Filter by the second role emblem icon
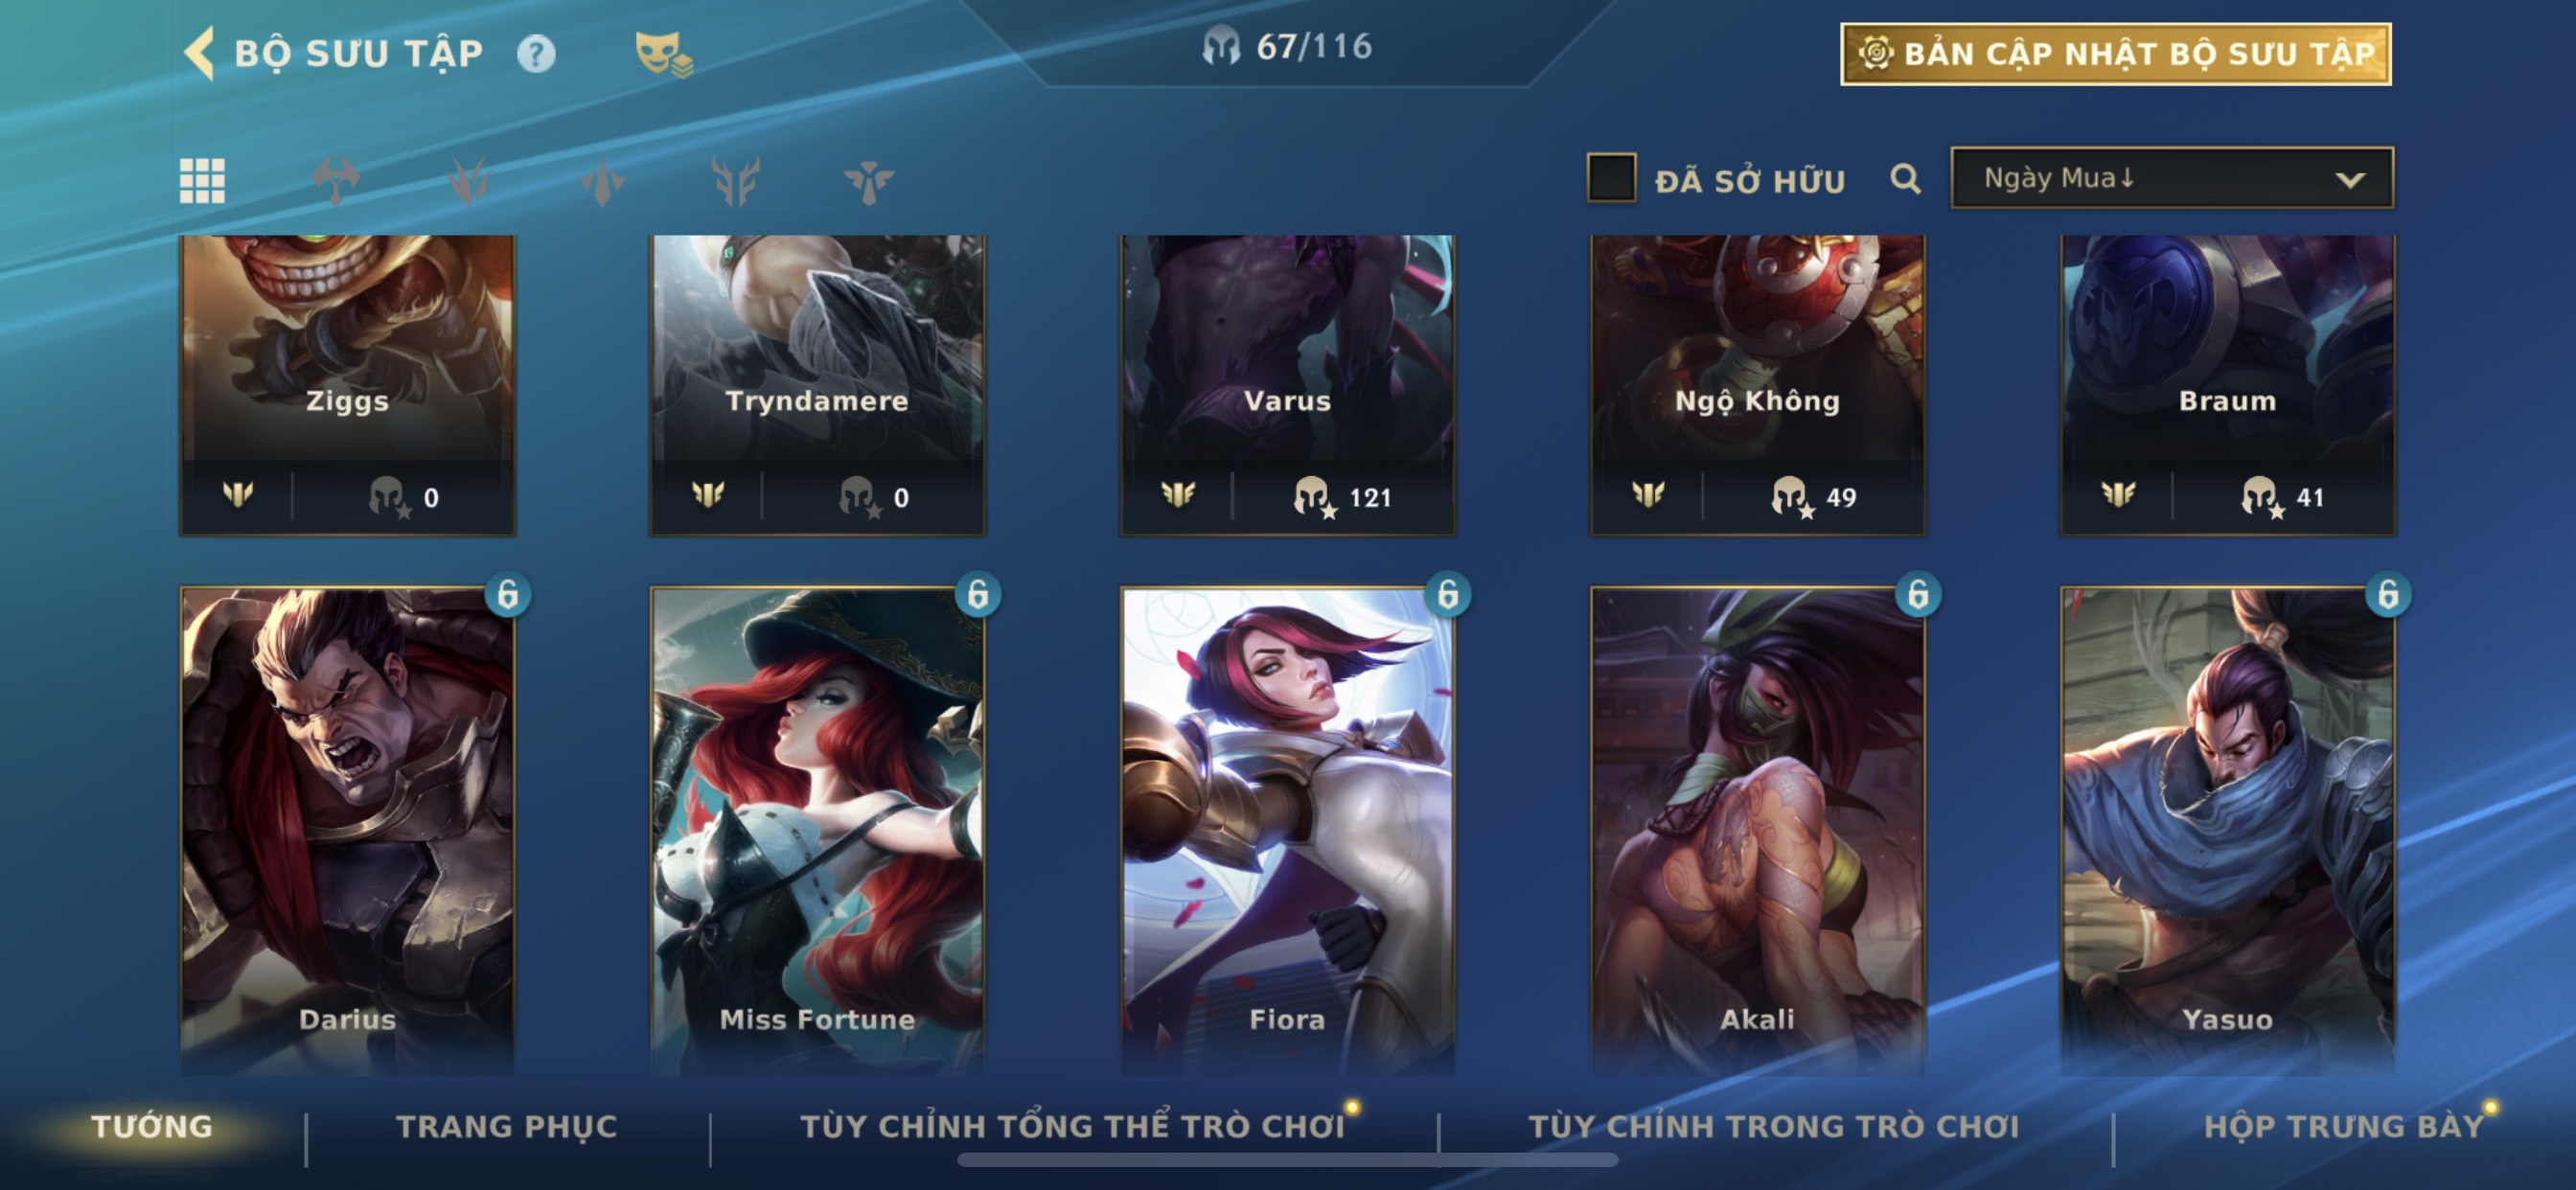Screen dimensions: 2576x1190 (x=468, y=181)
